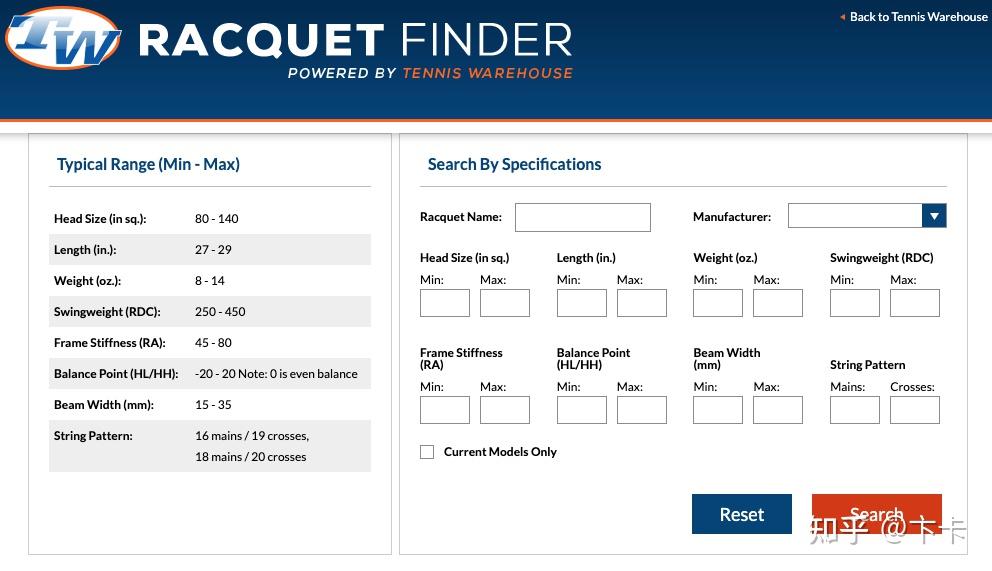
Task: Click the TW Tennis Warehouse logo
Action: click(62, 39)
